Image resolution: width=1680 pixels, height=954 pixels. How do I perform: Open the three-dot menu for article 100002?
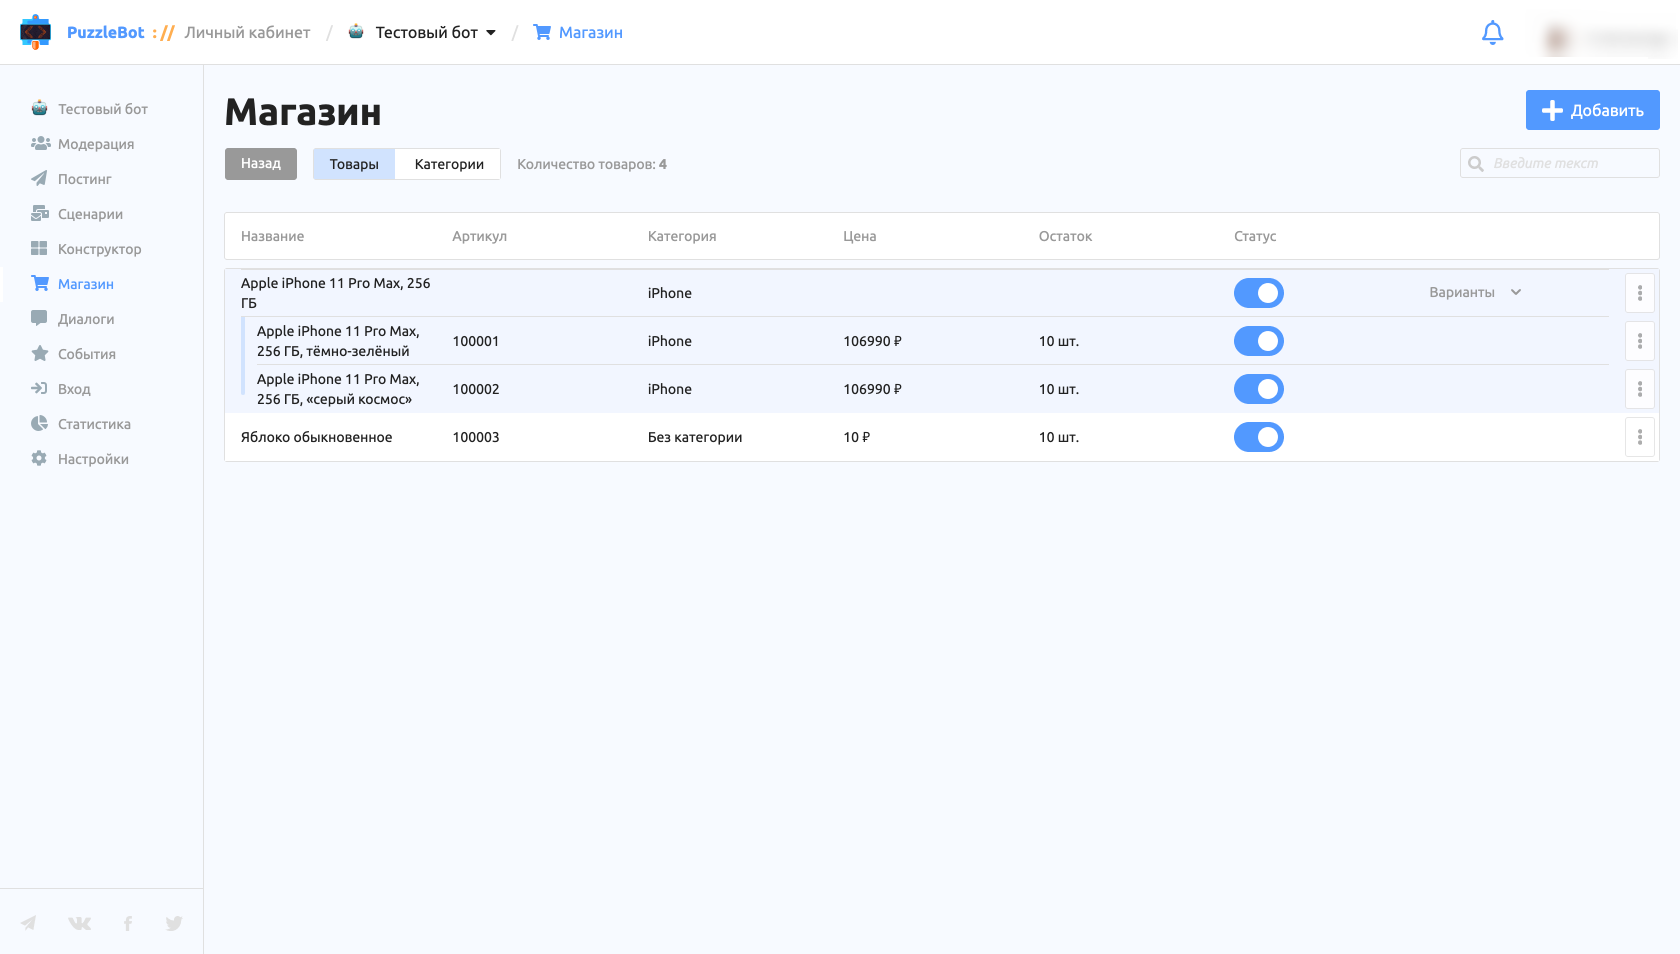pos(1640,389)
